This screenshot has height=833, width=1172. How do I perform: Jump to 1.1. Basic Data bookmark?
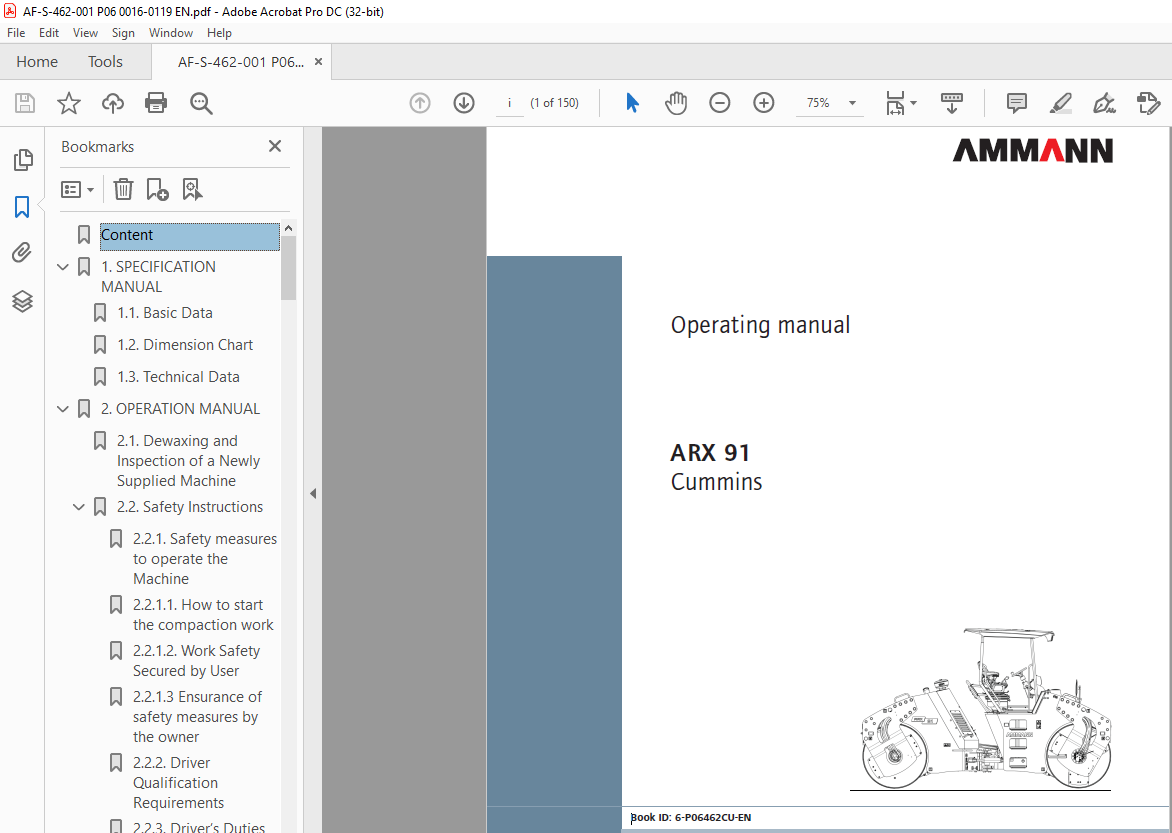[x=164, y=313]
